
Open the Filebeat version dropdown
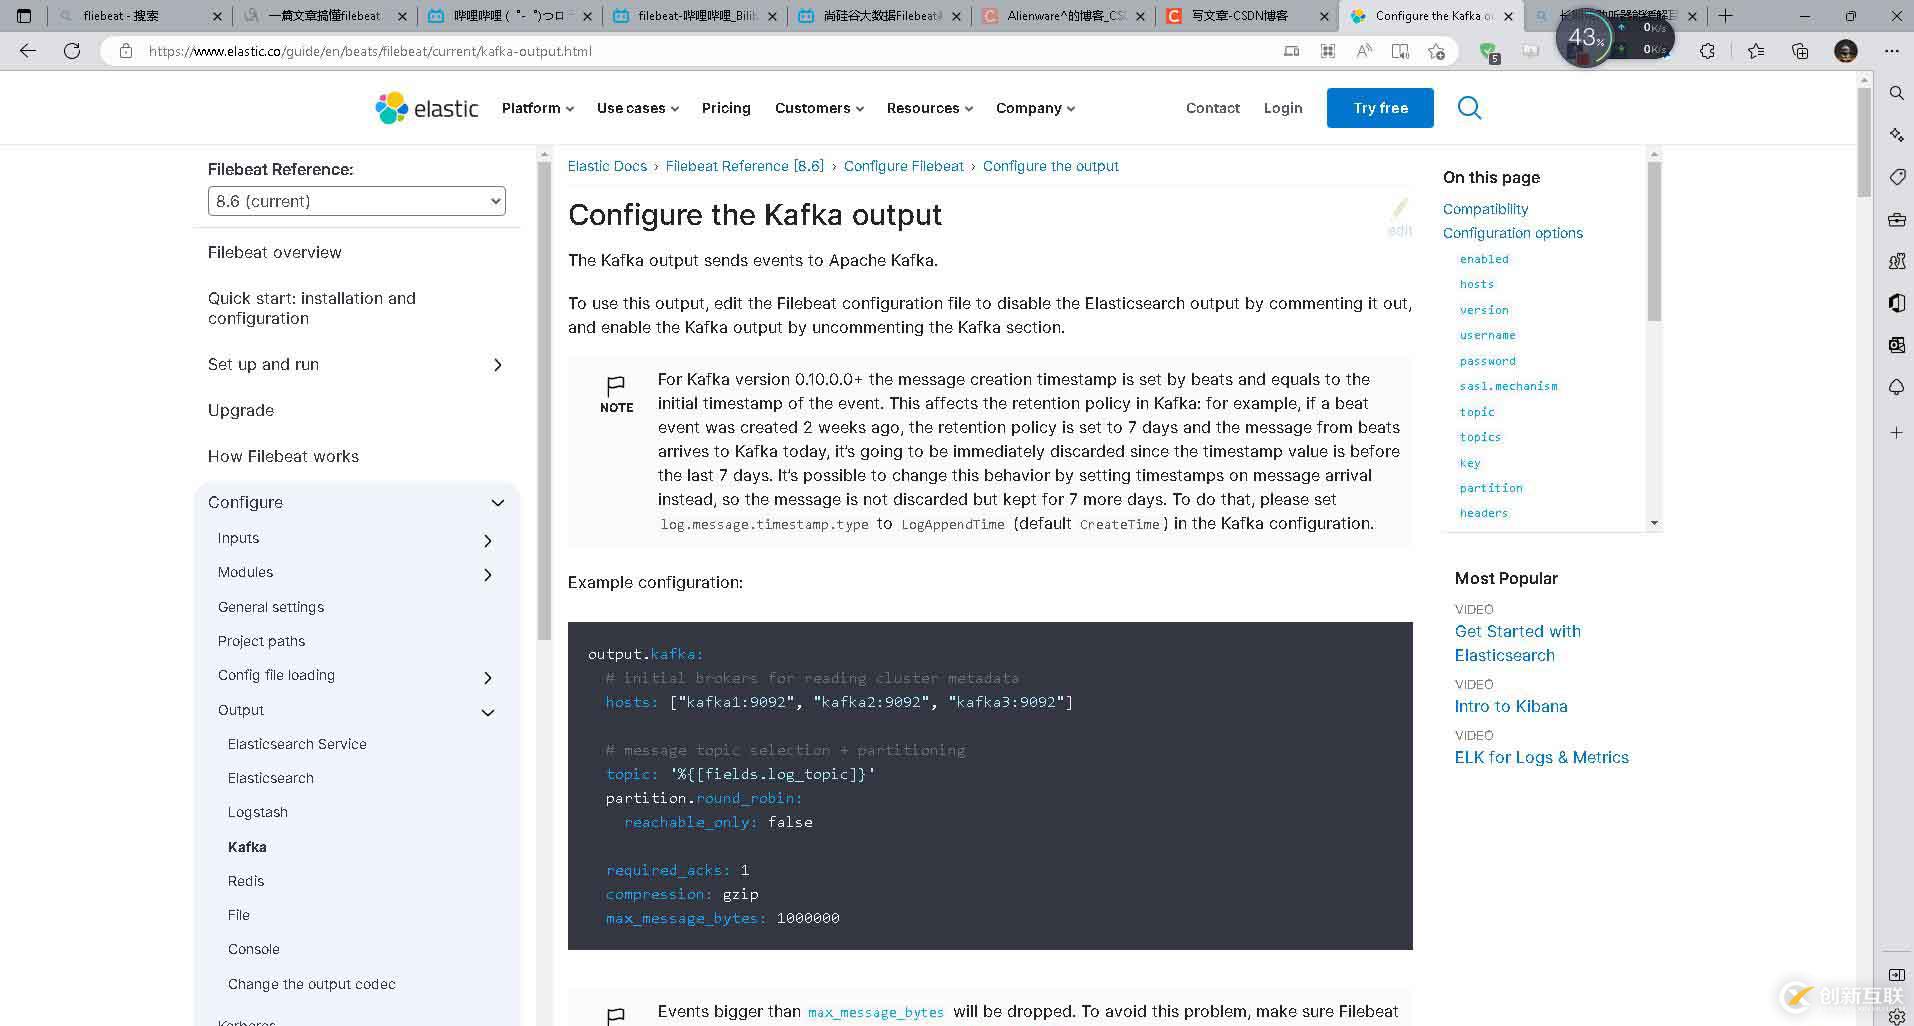coord(356,201)
